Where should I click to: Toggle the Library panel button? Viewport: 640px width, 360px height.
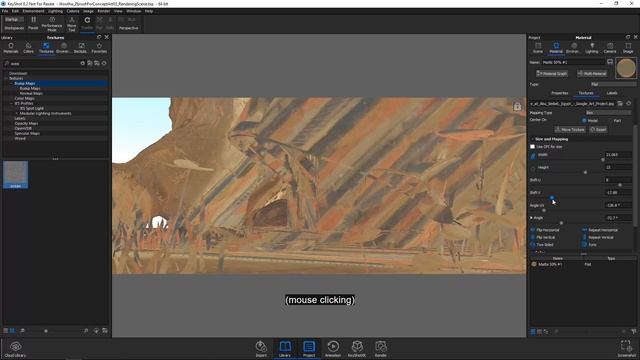click(x=285, y=349)
